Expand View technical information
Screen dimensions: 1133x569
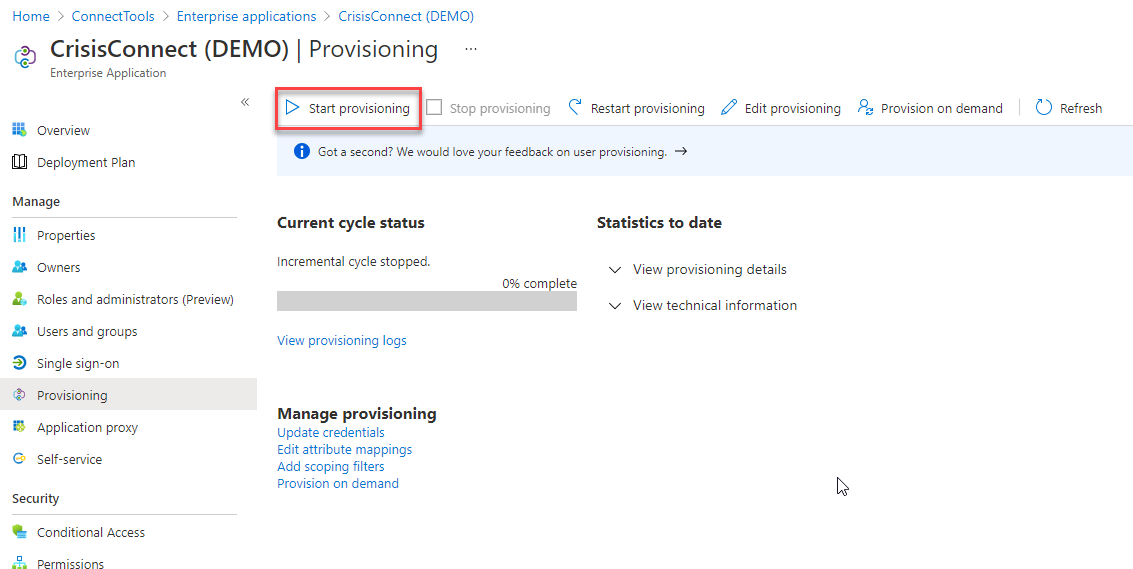[x=704, y=305]
